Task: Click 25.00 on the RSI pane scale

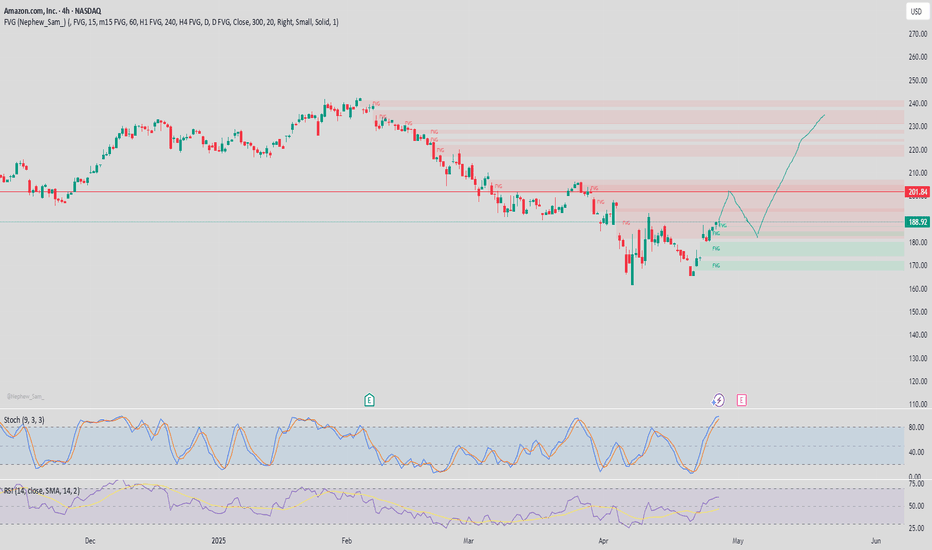Action: (916, 528)
